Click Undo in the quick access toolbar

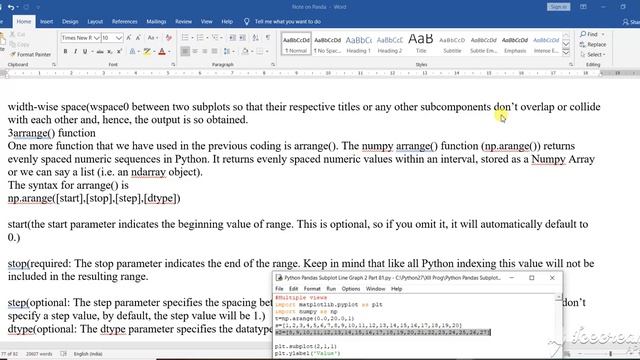pyautogui.click(x=11, y=7)
